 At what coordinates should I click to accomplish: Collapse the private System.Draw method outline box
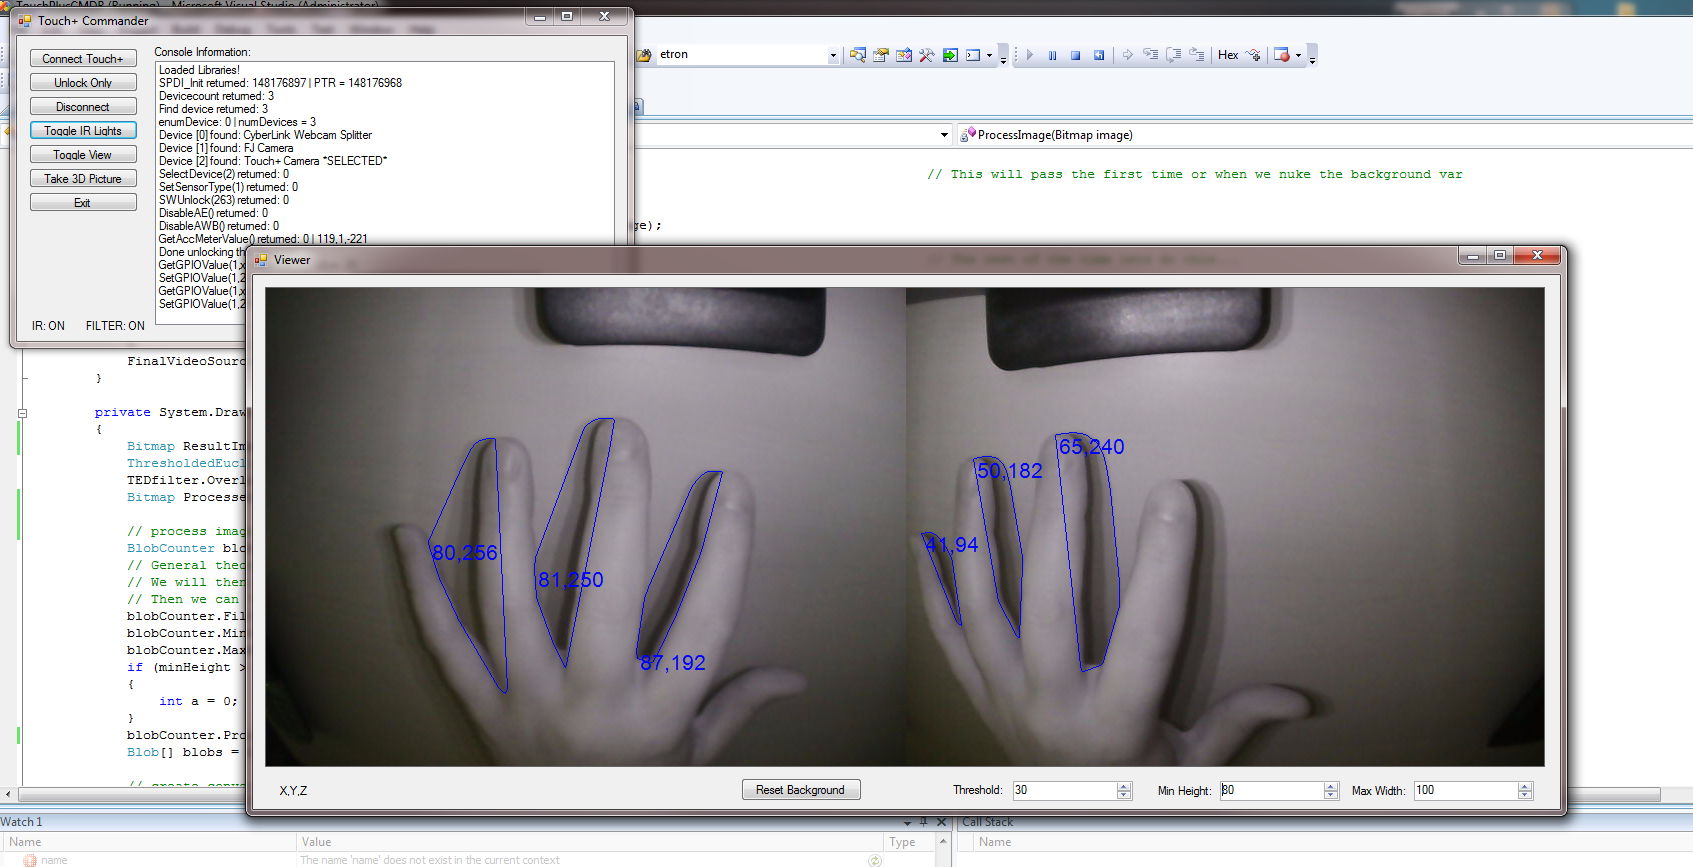[x=22, y=413]
